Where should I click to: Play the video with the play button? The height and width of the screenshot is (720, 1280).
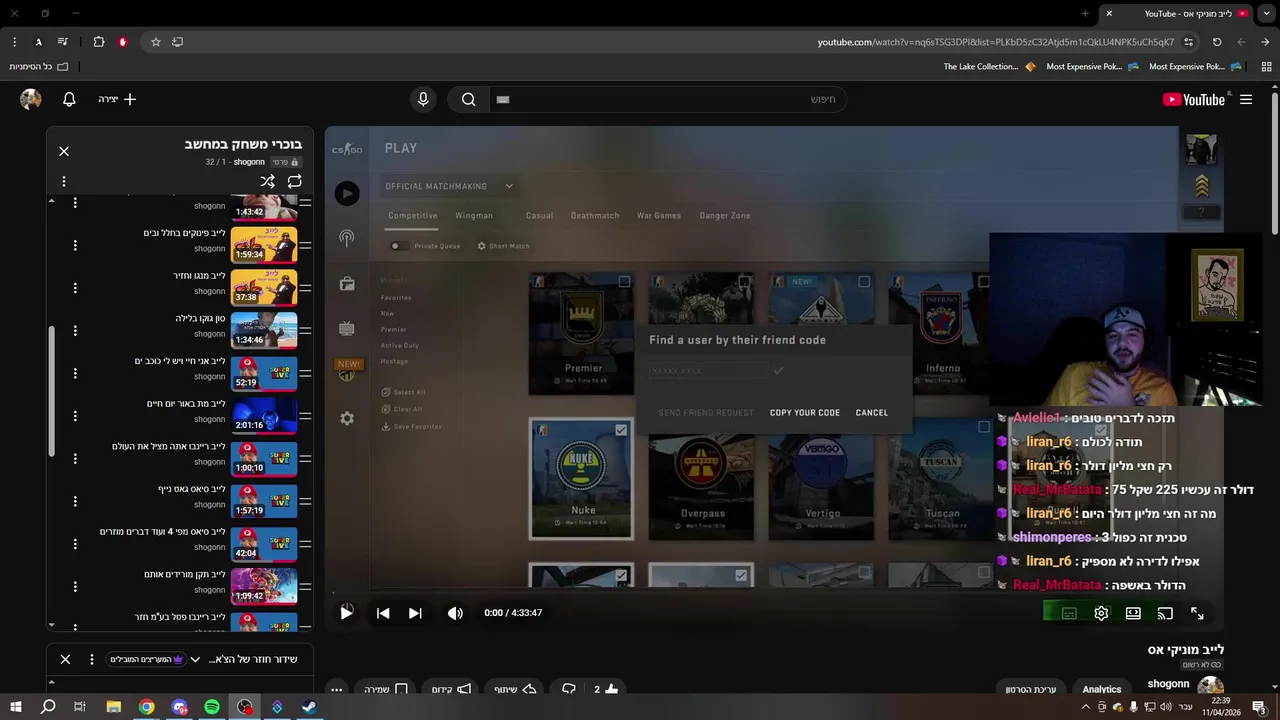346,613
